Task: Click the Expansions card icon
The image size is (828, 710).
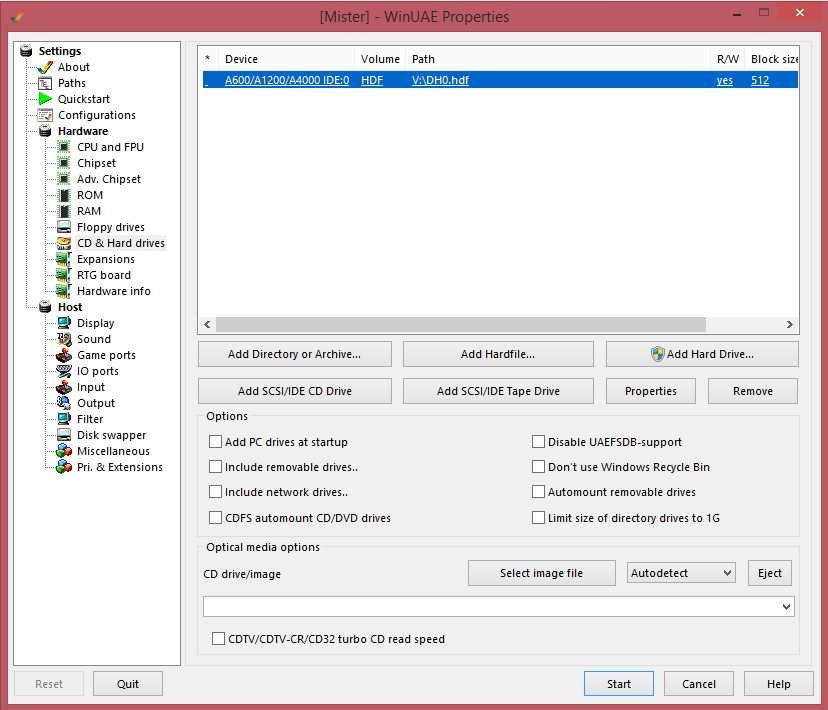Action: [x=64, y=259]
